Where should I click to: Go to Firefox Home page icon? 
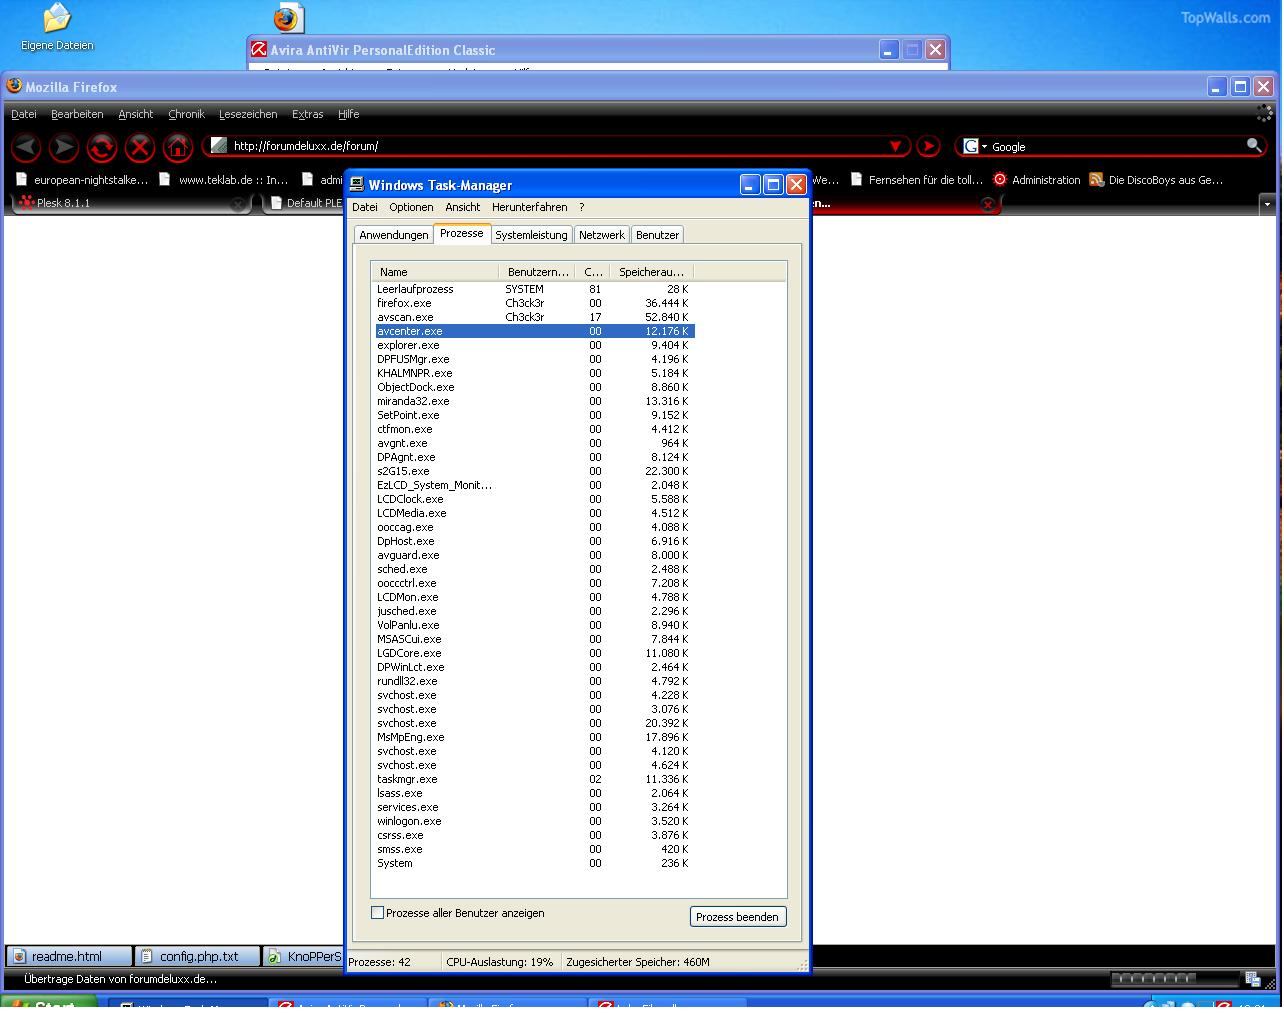178,147
